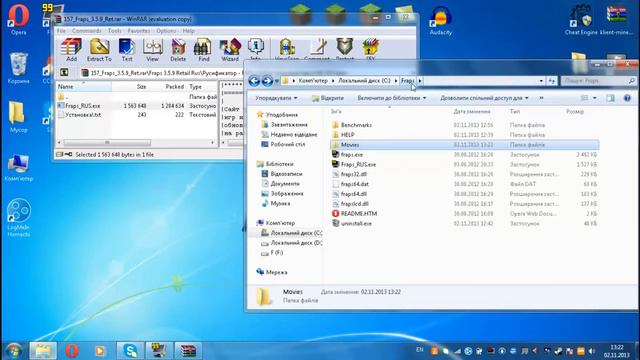Open the Упорядкувати dropdown in Explorer
This screenshot has width=640, height=360.
pos(276,98)
